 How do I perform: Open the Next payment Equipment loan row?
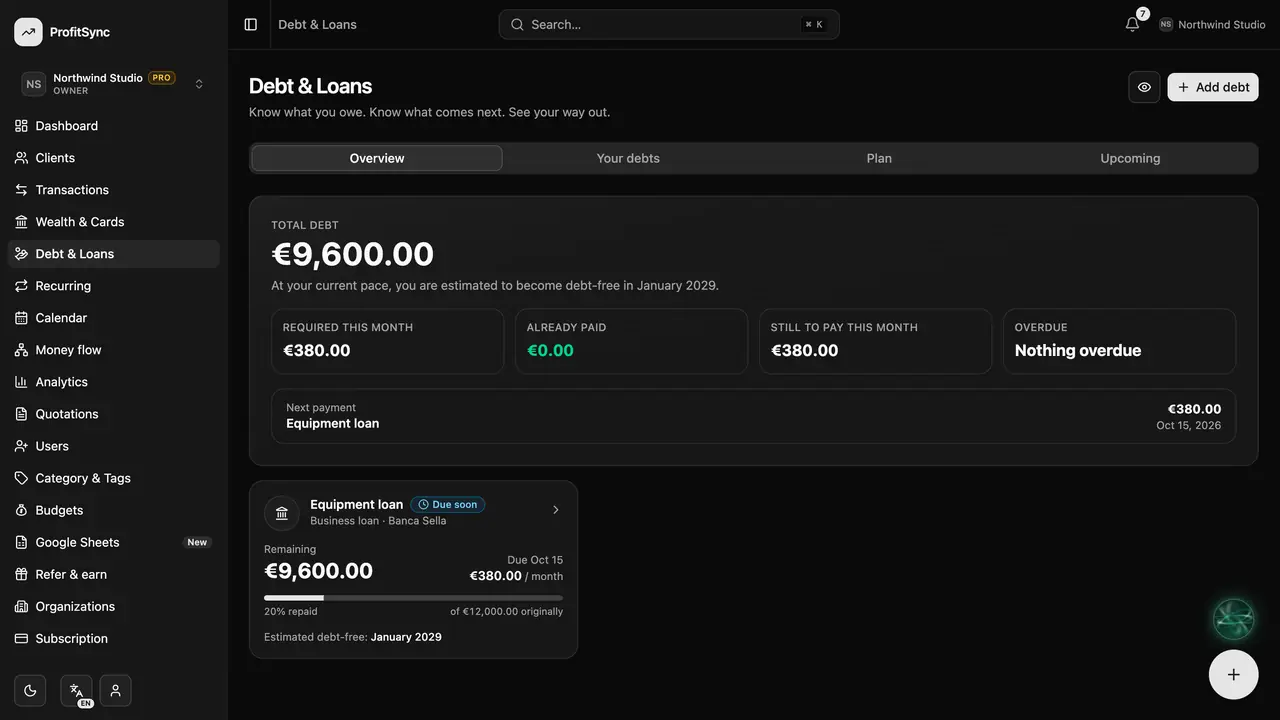pos(753,416)
